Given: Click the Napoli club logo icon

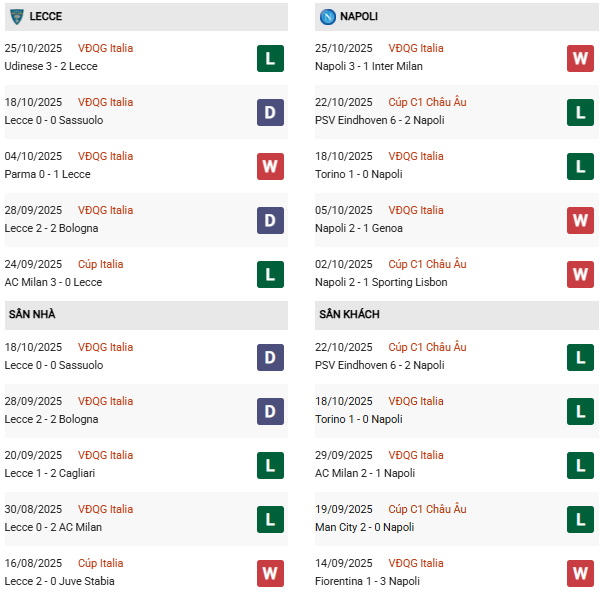Looking at the screenshot, I should click(328, 17).
